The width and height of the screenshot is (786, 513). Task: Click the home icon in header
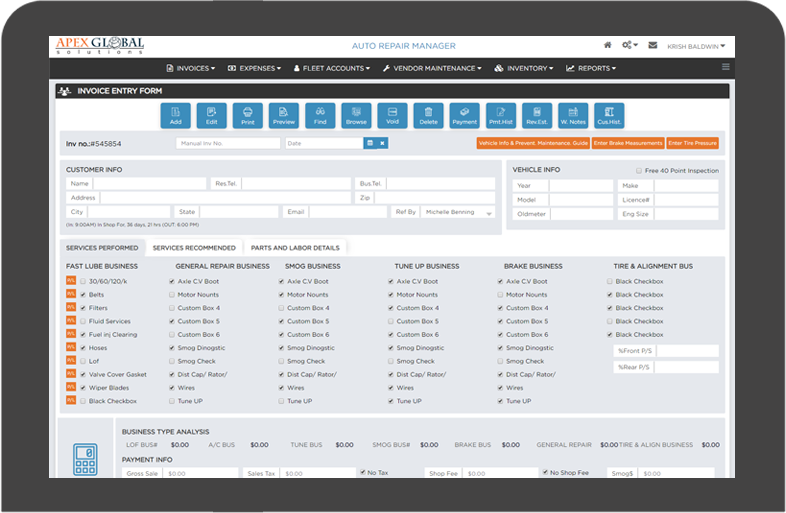[607, 45]
